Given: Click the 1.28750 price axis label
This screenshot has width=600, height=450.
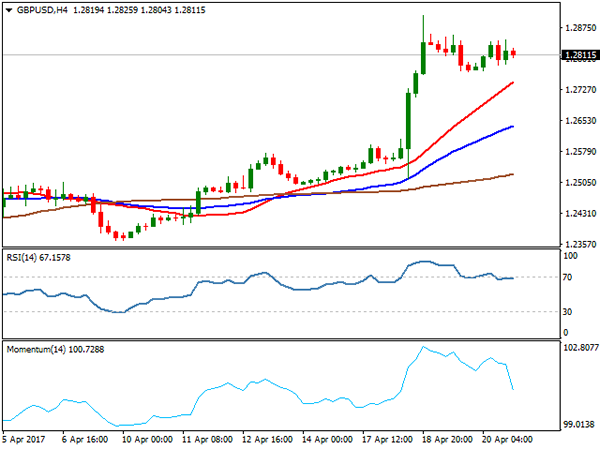Looking at the screenshot, I should 580,28.
